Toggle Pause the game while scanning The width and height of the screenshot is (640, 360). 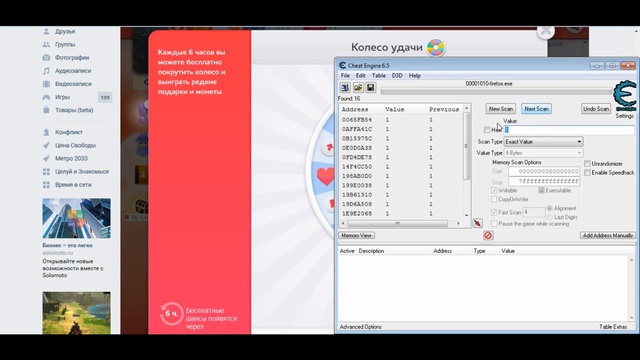tap(494, 224)
